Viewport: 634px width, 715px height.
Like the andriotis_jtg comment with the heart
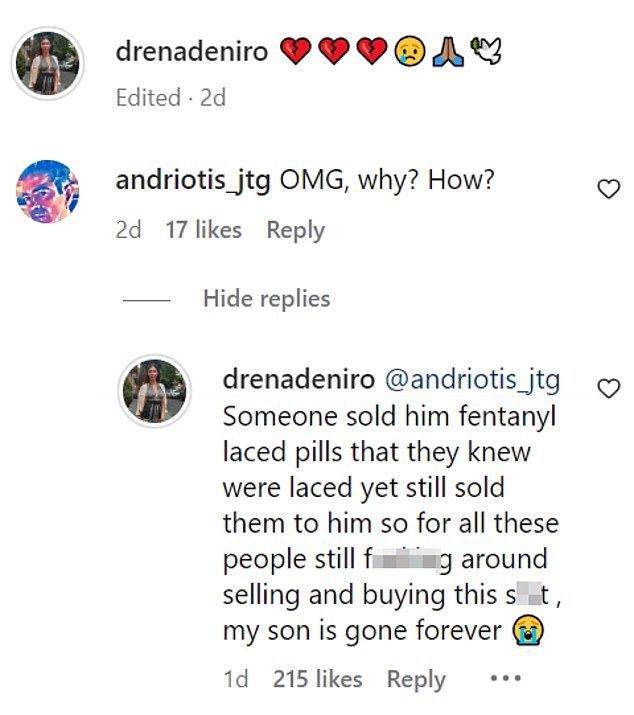(608, 189)
